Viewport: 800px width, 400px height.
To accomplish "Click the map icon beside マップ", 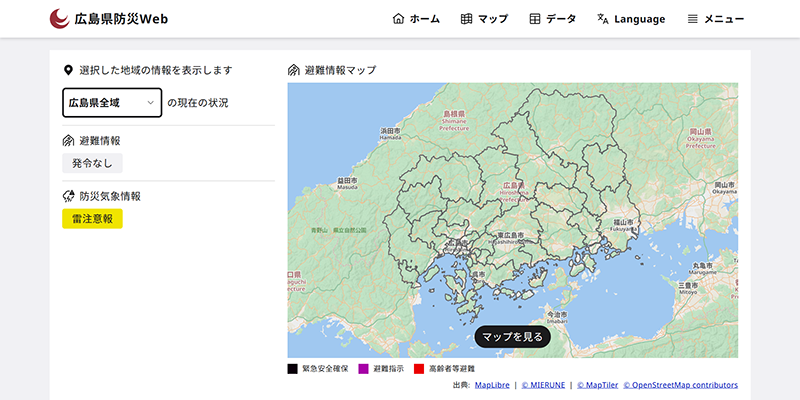I will coord(466,19).
